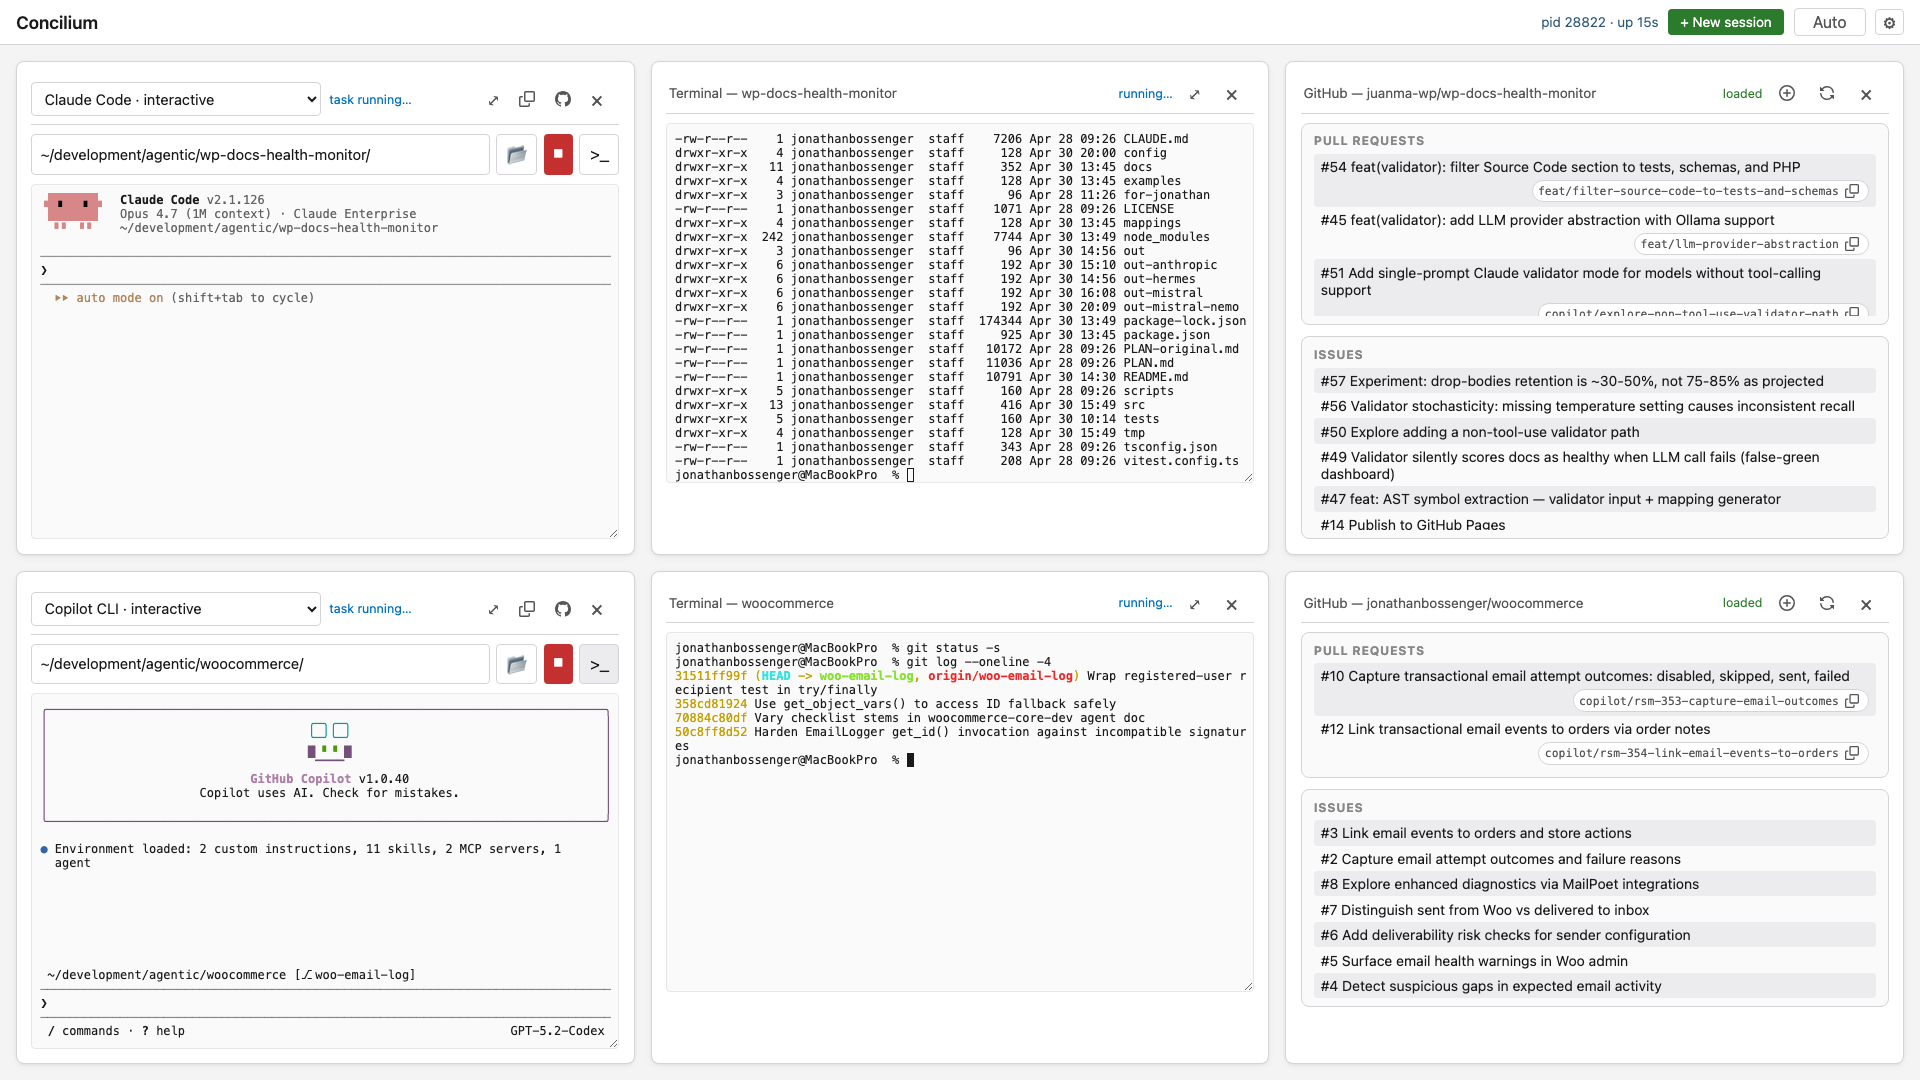Open issue #5 Surface email health warnings
Image resolution: width=1920 pixels, height=1080 pixels.
pos(1594,961)
